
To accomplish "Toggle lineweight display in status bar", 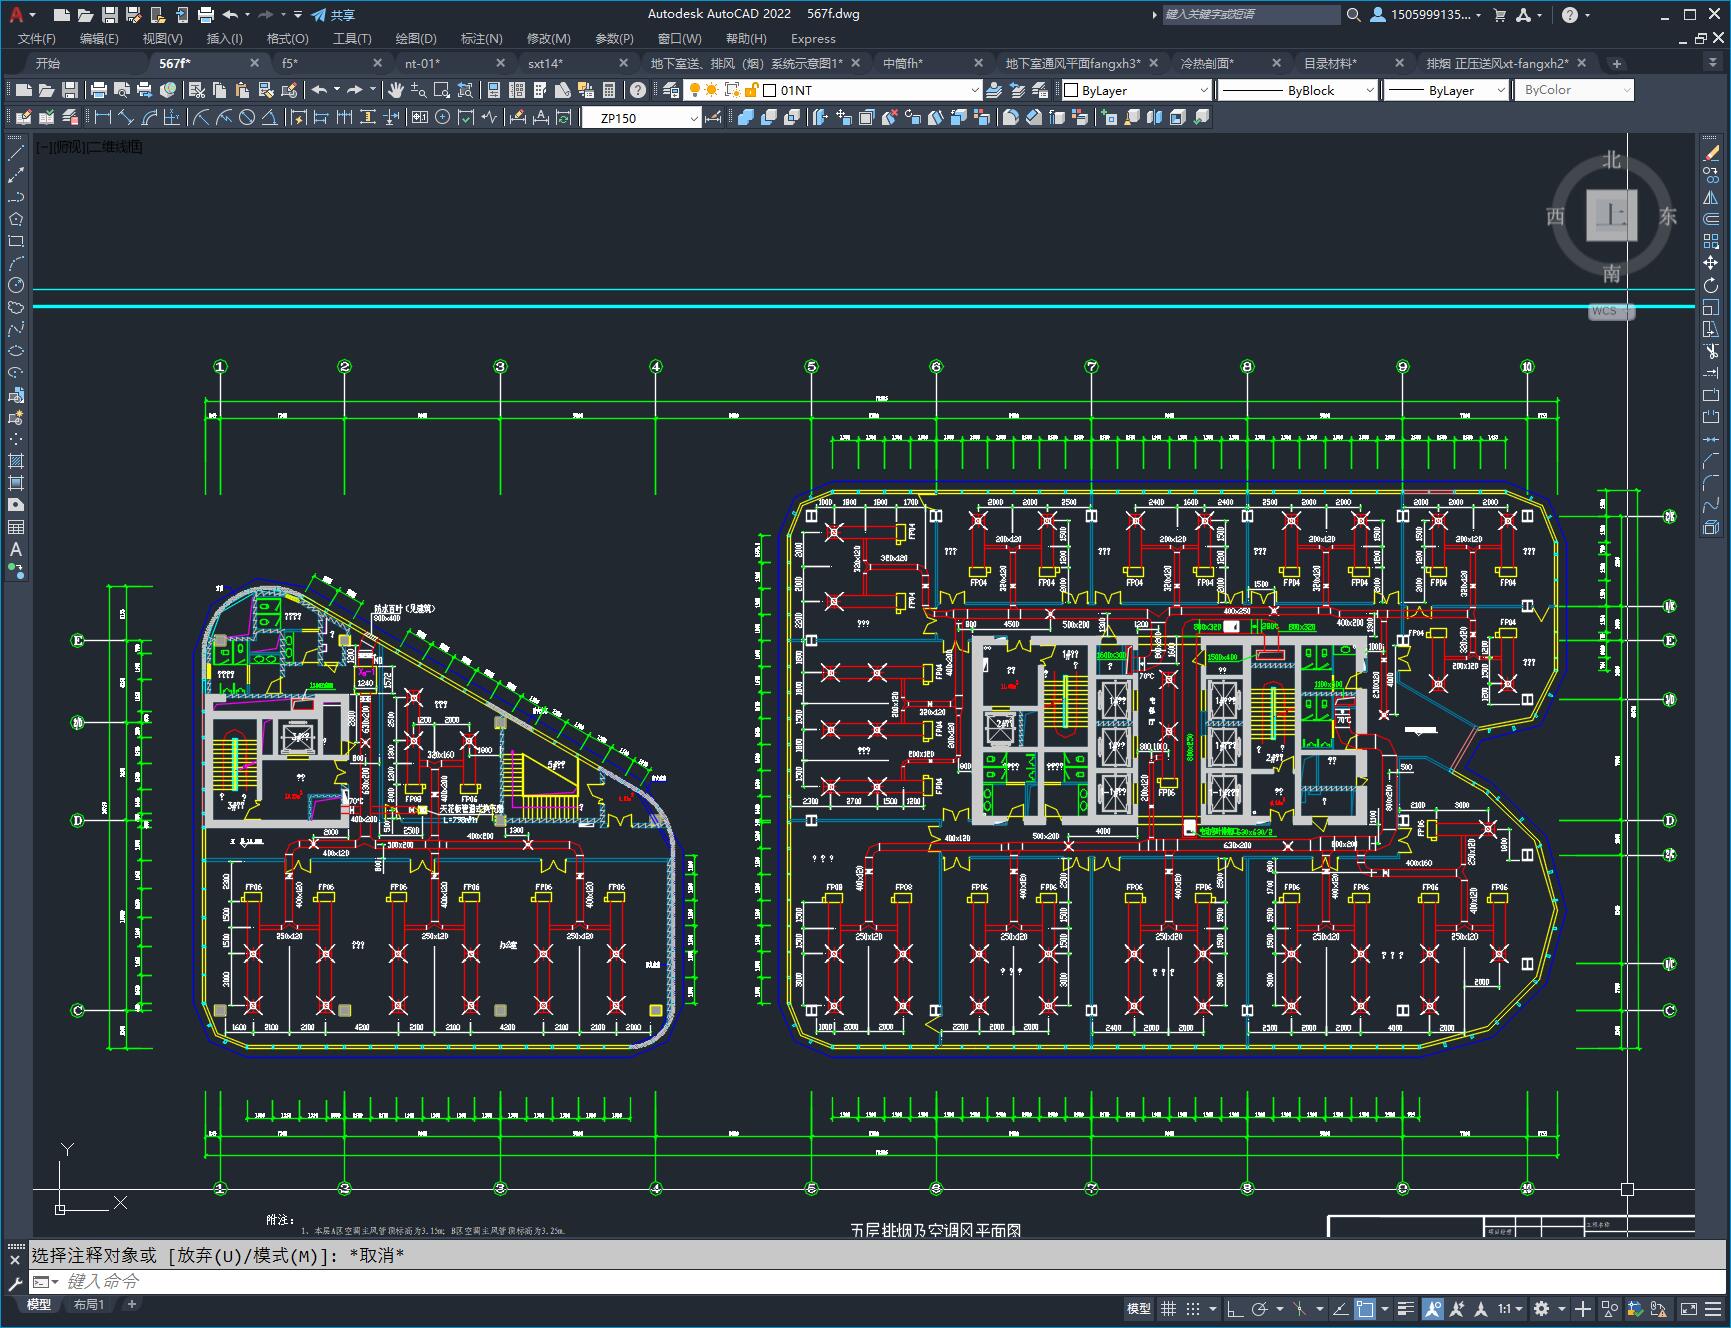I will (x=1406, y=1308).
